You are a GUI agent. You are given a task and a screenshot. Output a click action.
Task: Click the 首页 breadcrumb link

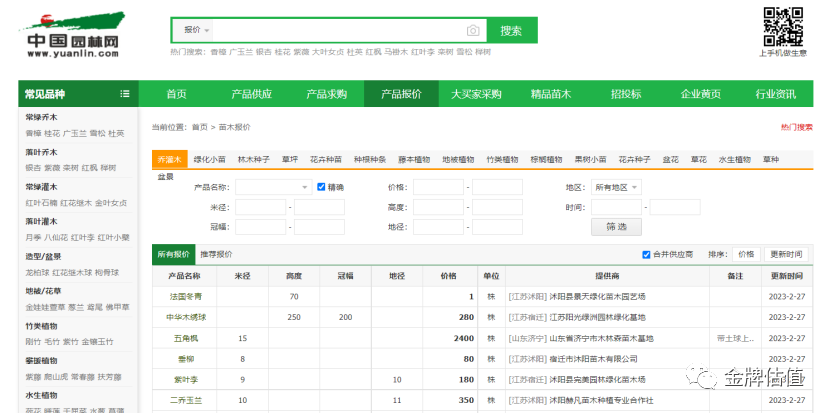point(200,127)
